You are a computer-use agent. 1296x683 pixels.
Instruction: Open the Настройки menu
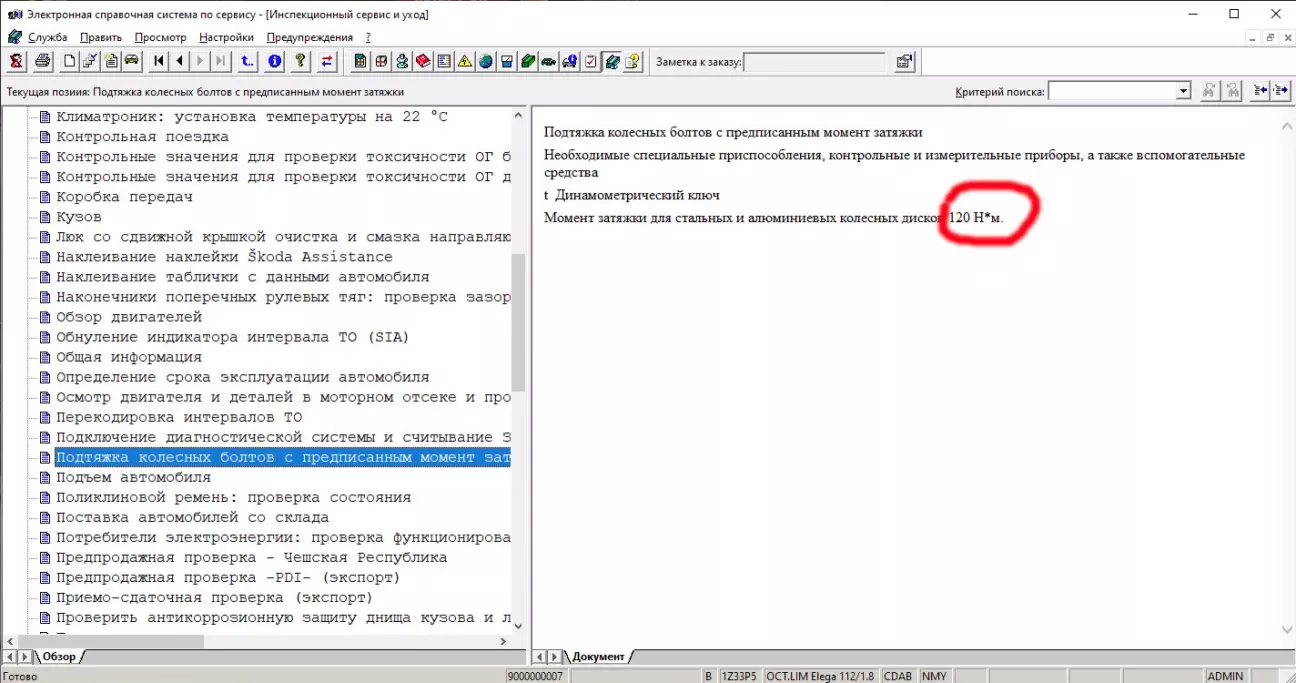(x=219, y=37)
